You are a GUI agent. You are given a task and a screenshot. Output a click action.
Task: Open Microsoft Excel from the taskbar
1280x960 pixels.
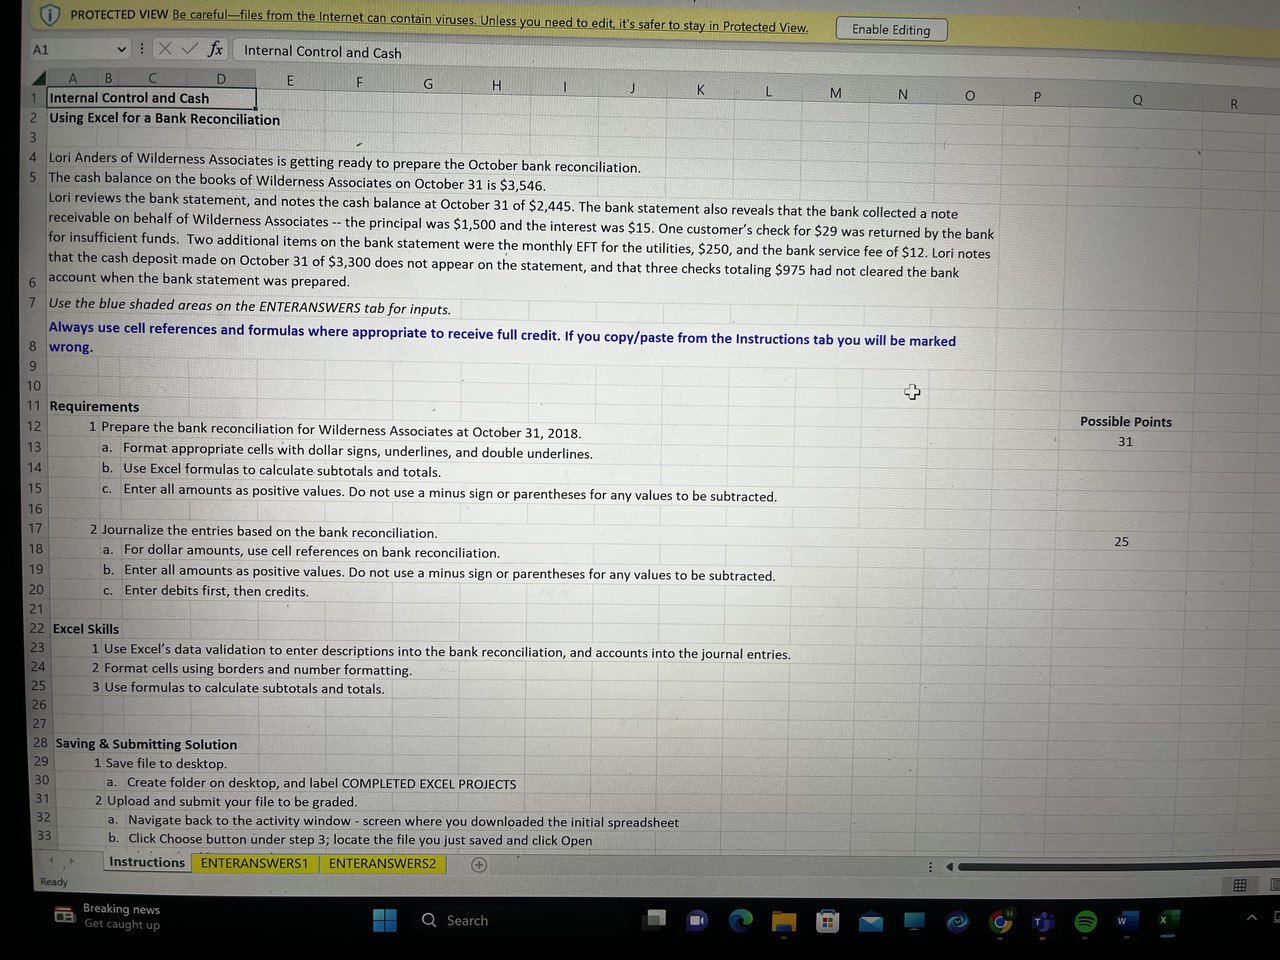click(1168, 920)
